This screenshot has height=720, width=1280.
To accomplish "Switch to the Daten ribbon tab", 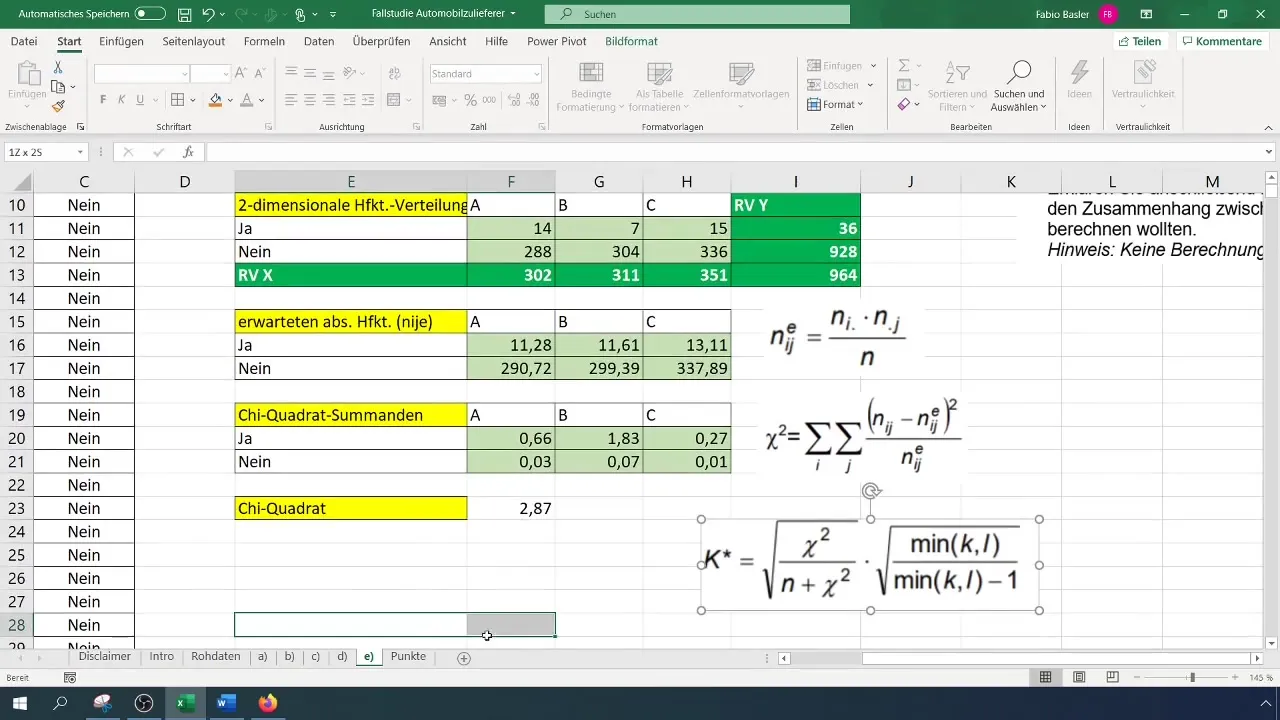I will coord(319,41).
